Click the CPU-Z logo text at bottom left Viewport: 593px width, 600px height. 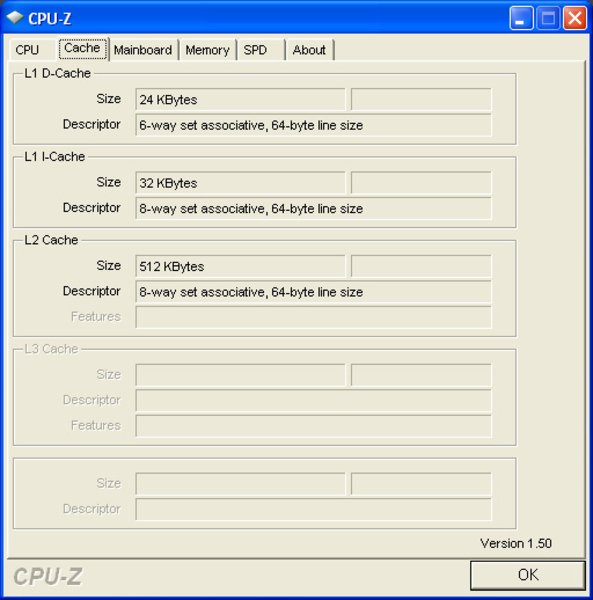(47, 576)
